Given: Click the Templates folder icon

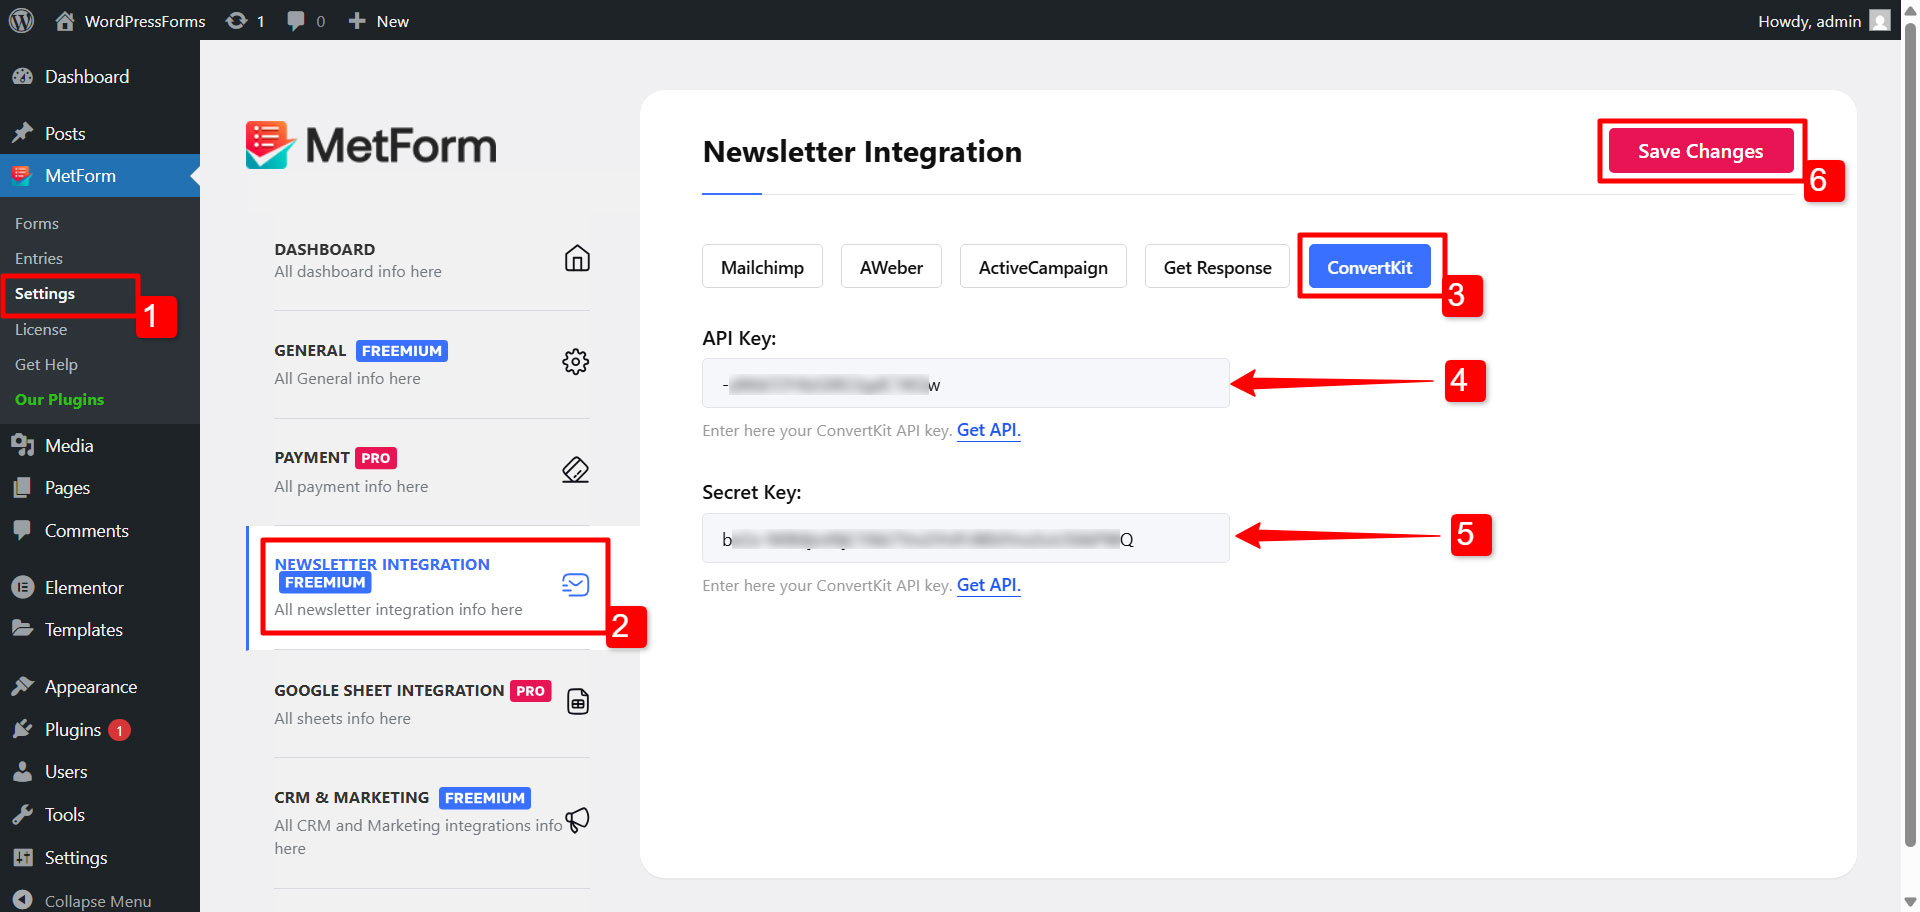Looking at the screenshot, I should coord(22,630).
